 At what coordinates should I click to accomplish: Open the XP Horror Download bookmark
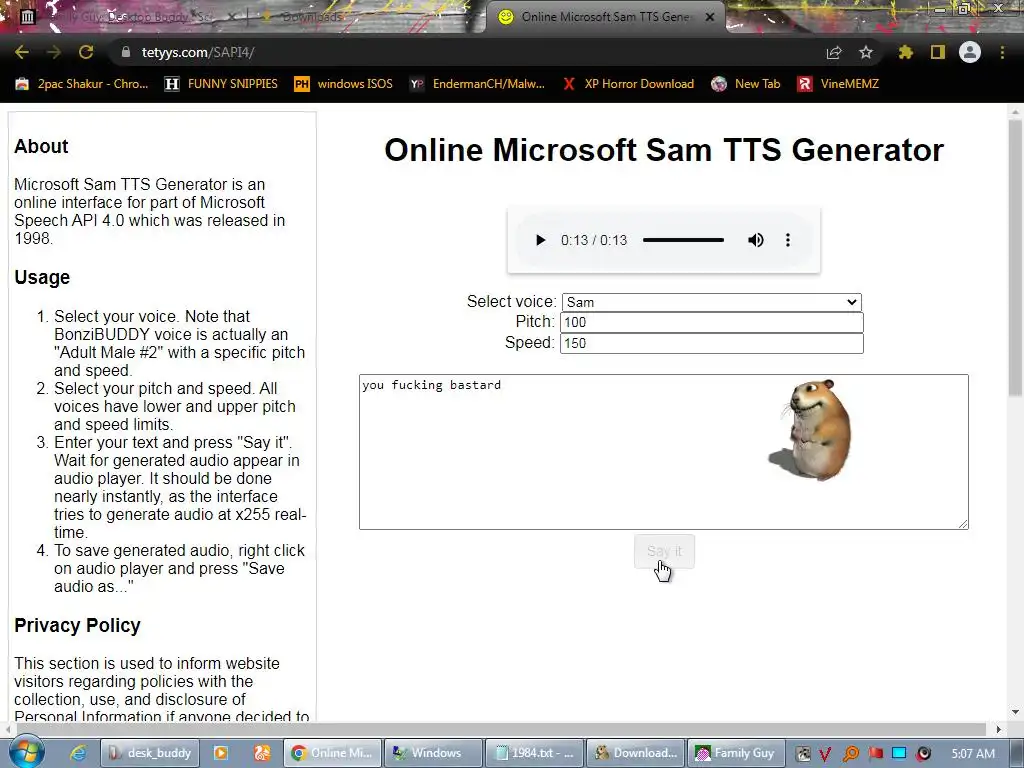pos(628,84)
